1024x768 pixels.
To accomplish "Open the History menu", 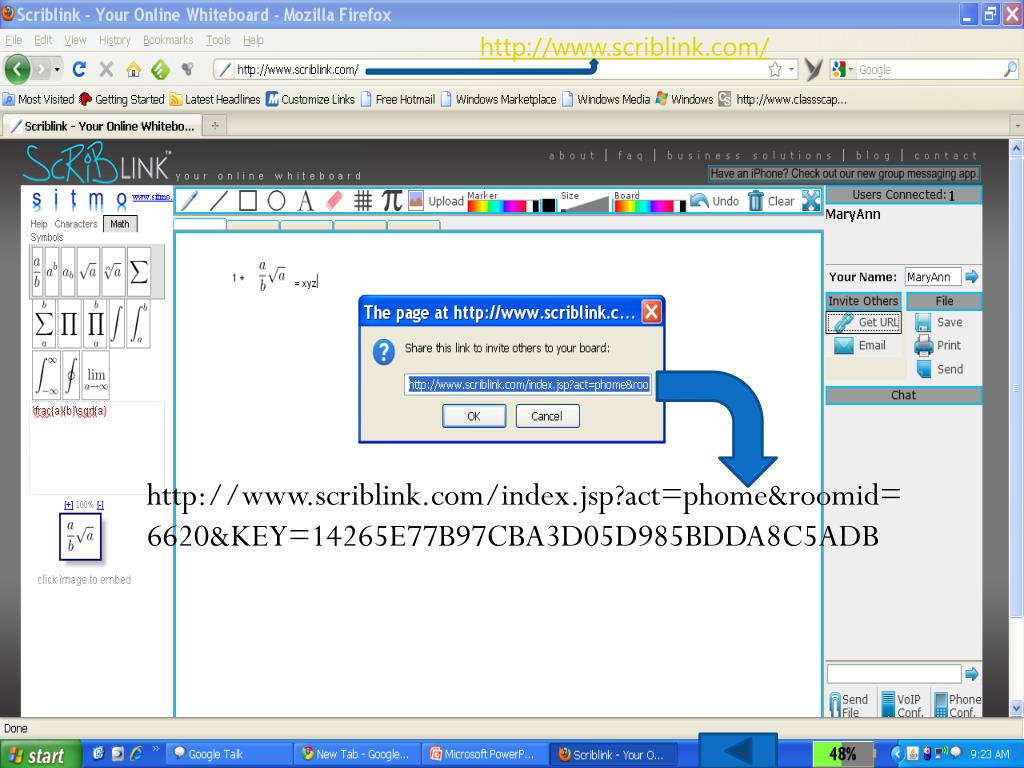I will pos(115,40).
